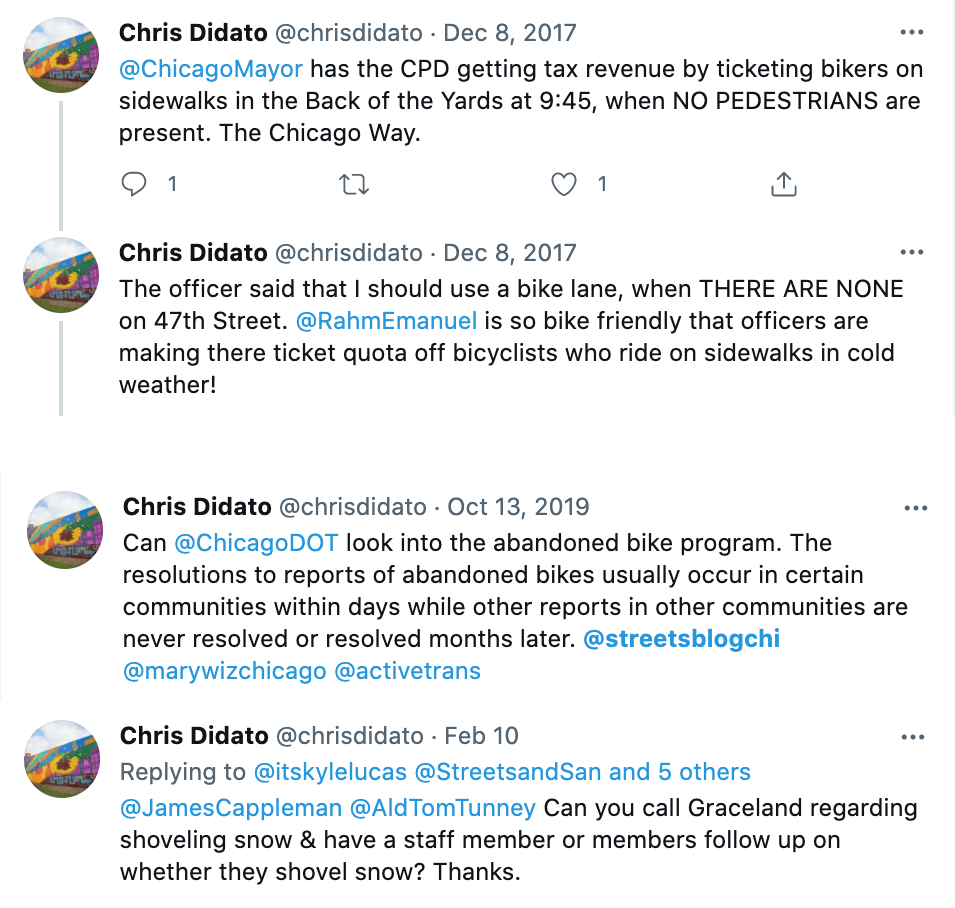Retweet the CPD ticketing bikers tweet

tap(352, 184)
